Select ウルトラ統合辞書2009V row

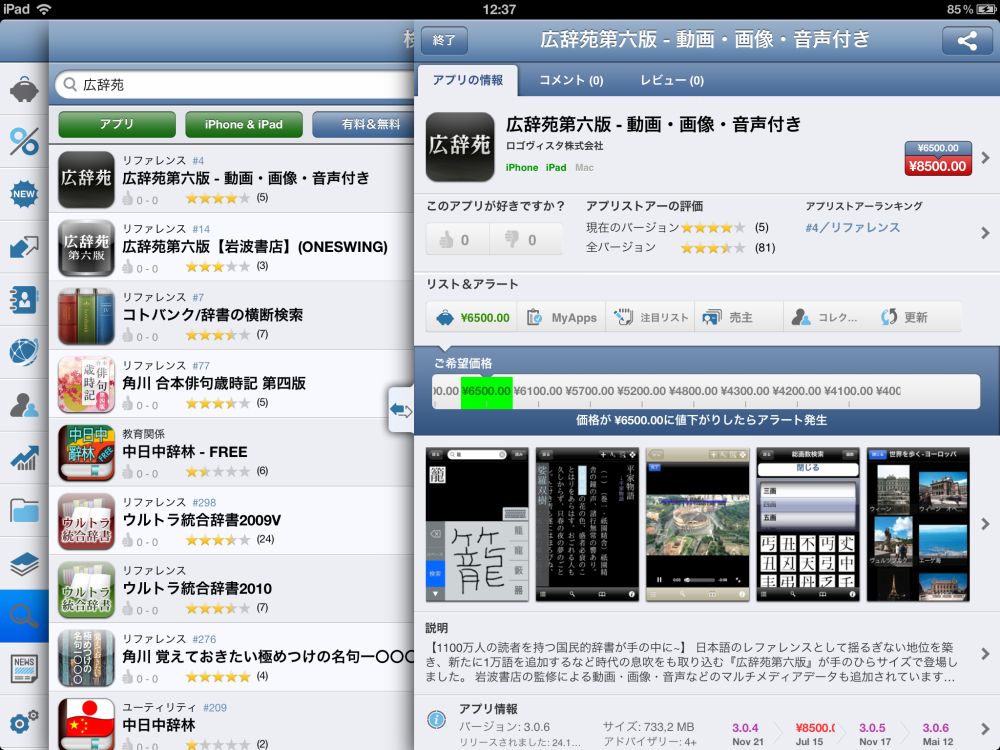(232, 520)
